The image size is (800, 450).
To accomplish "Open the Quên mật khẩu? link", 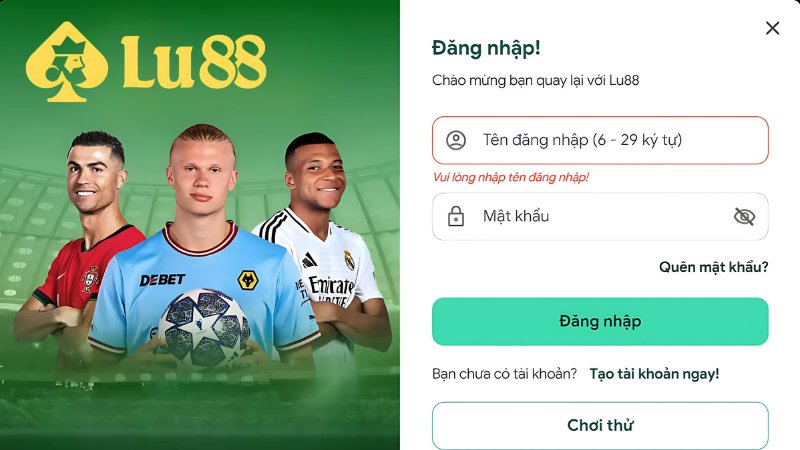I will pos(713,267).
